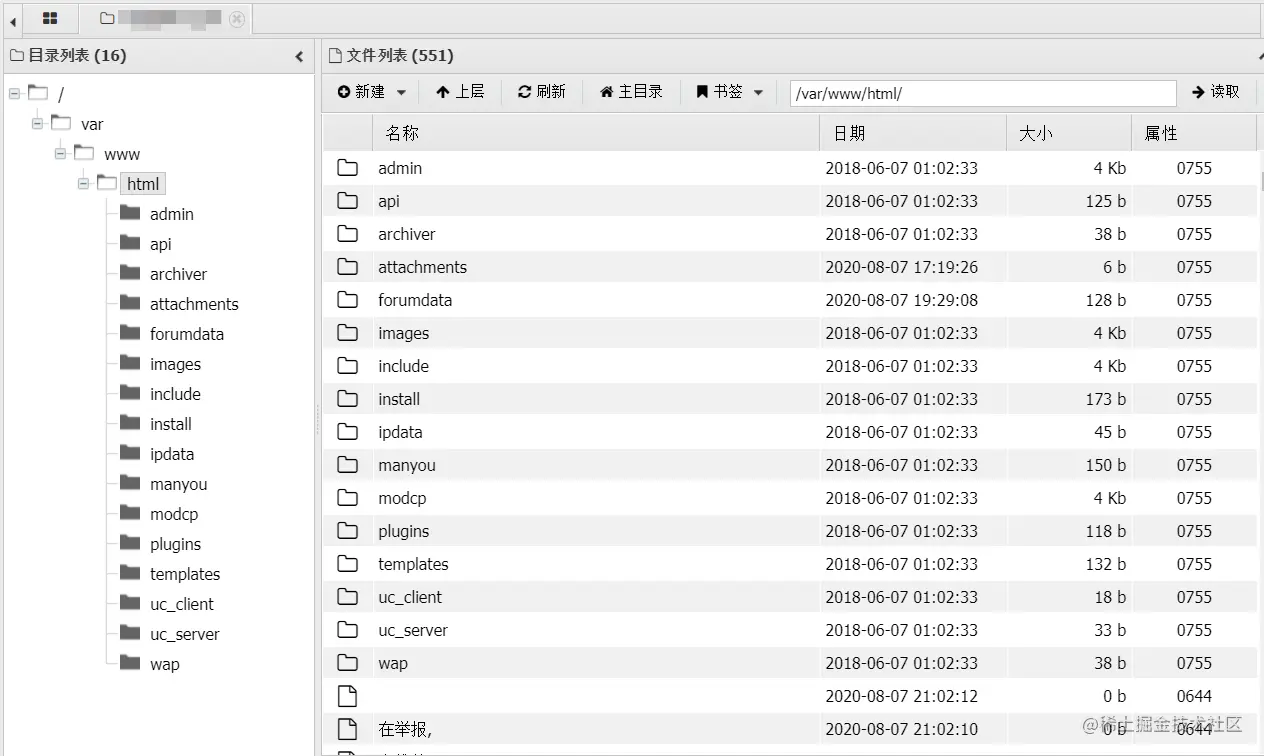1264x756 pixels.
Task: Select include folder in directory tree
Action: [x=176, y=394]
